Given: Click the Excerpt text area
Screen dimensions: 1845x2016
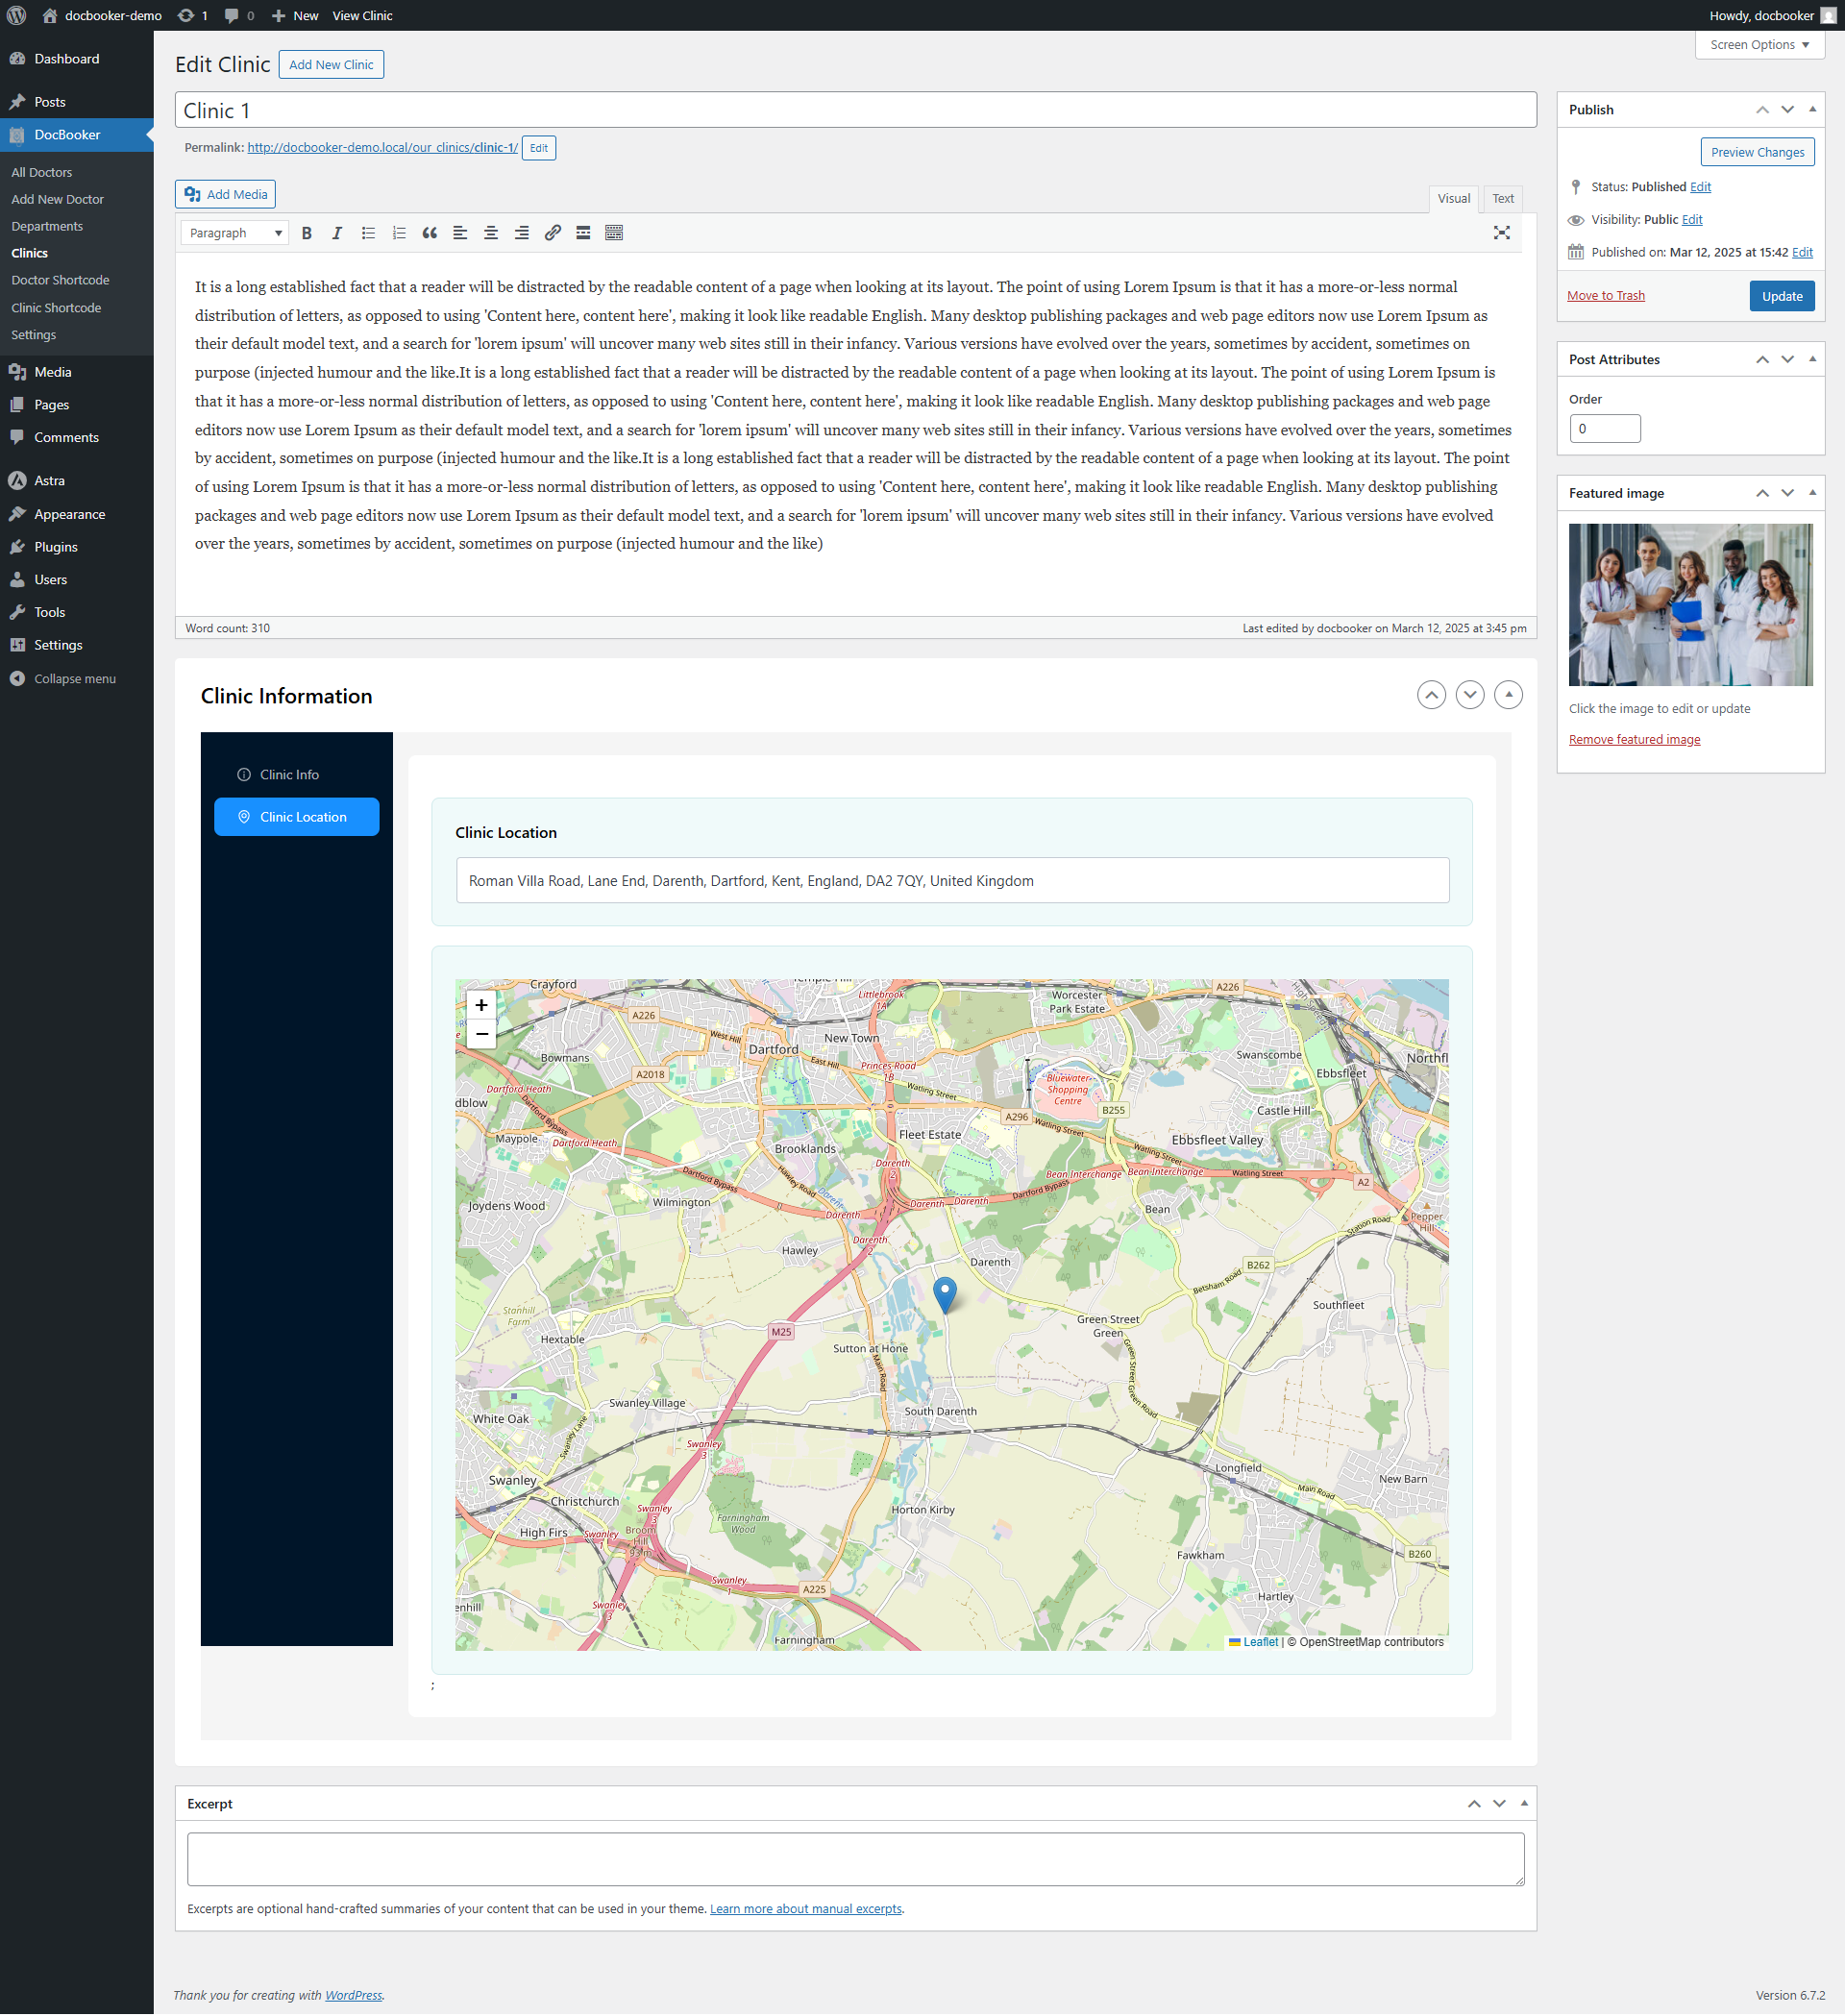Looking at the screenshot, I should (855, 1860).
